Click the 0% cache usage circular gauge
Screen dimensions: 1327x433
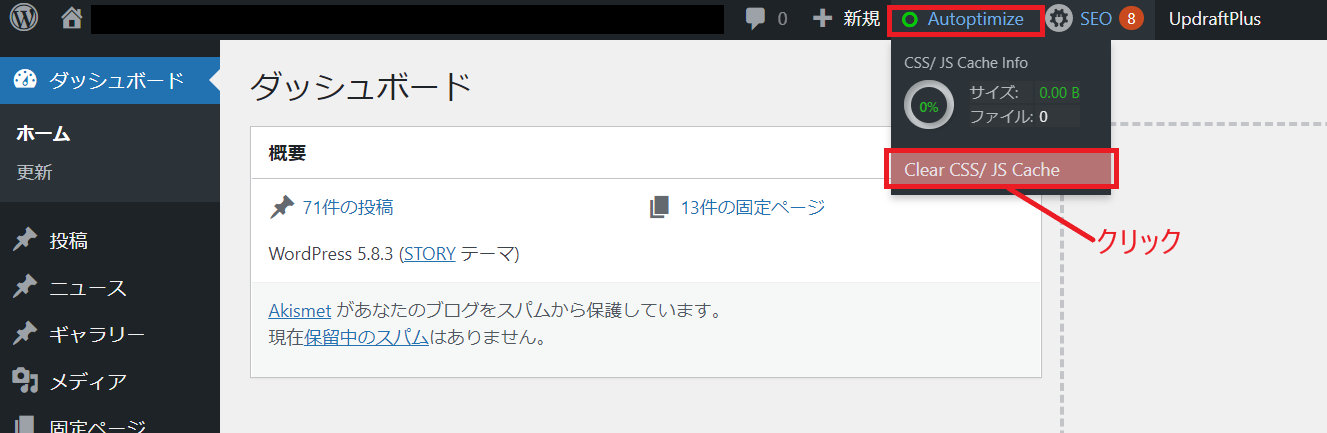pyautogui.click(x=929, y=106)
